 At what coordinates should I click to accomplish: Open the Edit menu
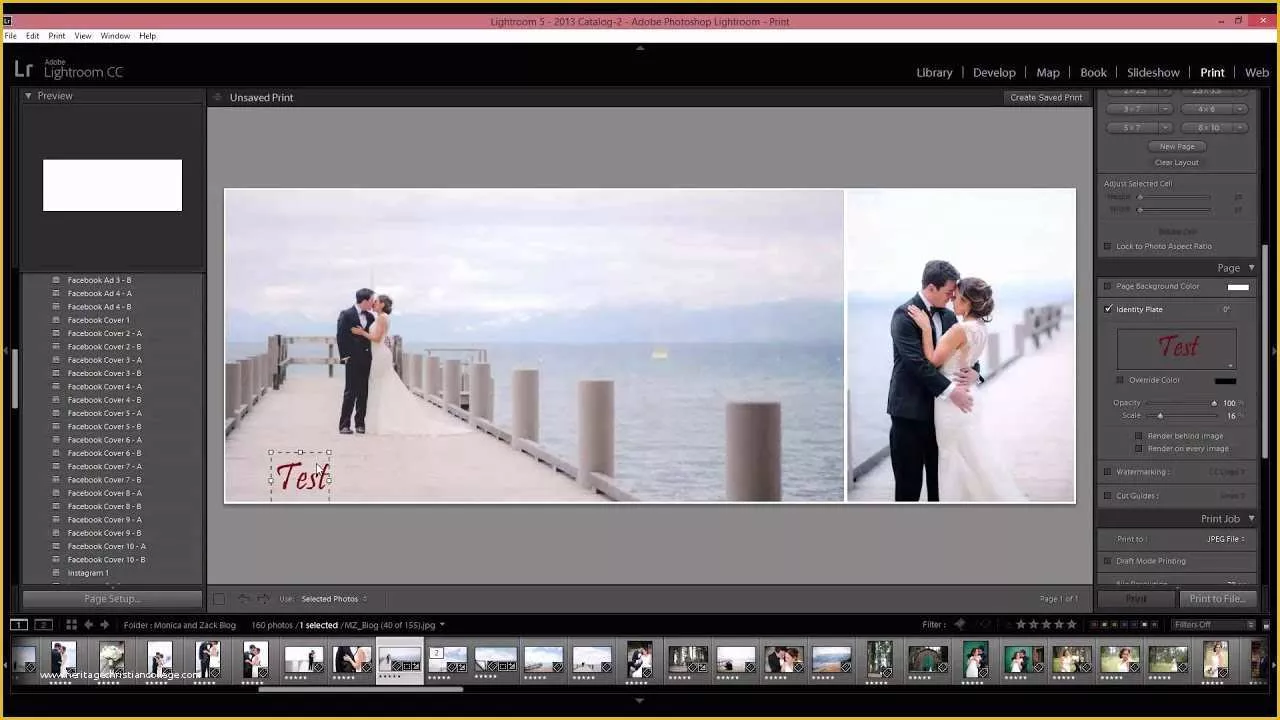(33, 36)
